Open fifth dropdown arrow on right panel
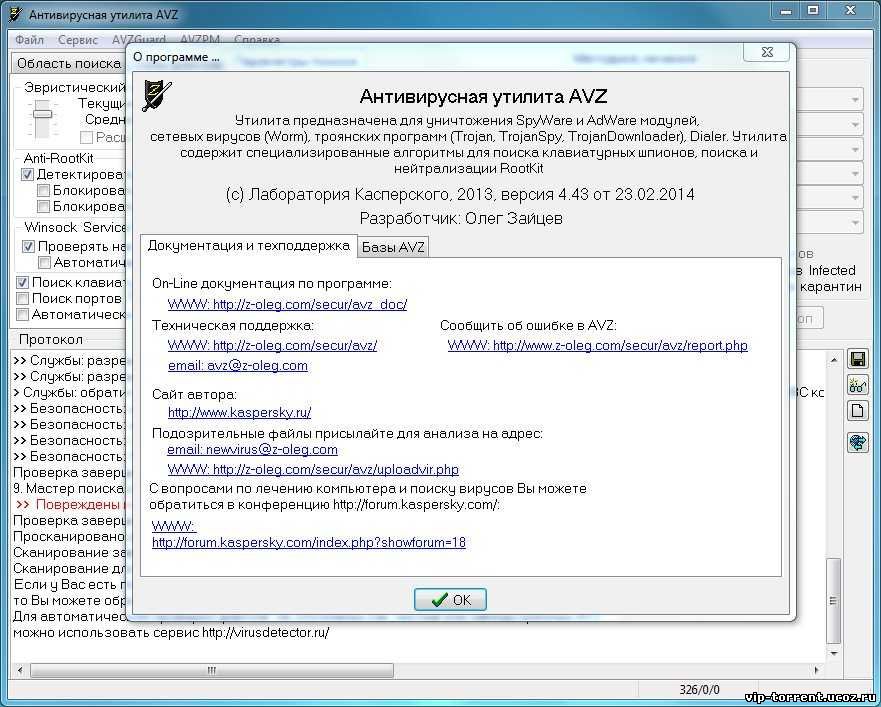 click(855, 198)
